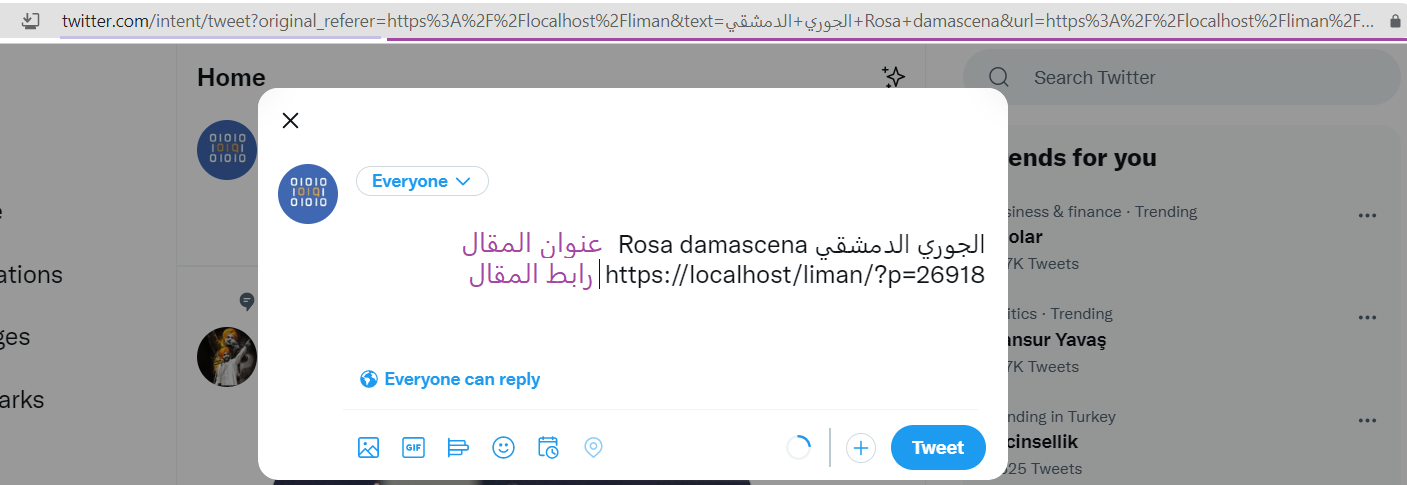Screen dimensions: 1407x485
Task: Open the emoji picker icon
Action: (x=503, y=448)
